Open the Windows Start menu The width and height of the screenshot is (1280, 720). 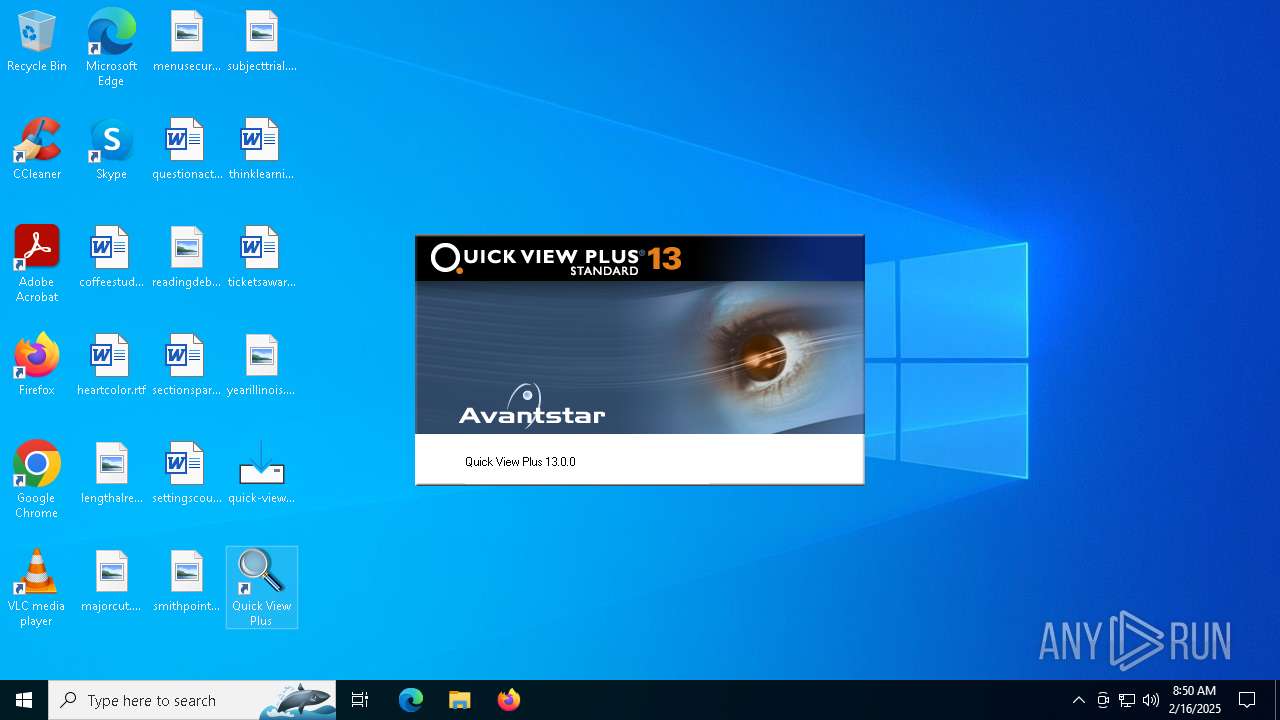(x=24, y=700)
